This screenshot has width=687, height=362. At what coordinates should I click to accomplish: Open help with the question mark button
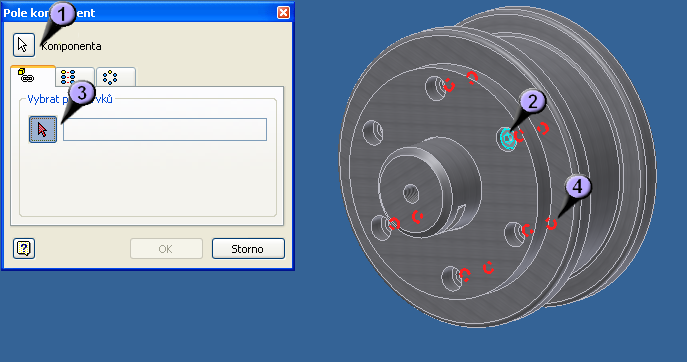pyautogui.click(x=24, y=248)
